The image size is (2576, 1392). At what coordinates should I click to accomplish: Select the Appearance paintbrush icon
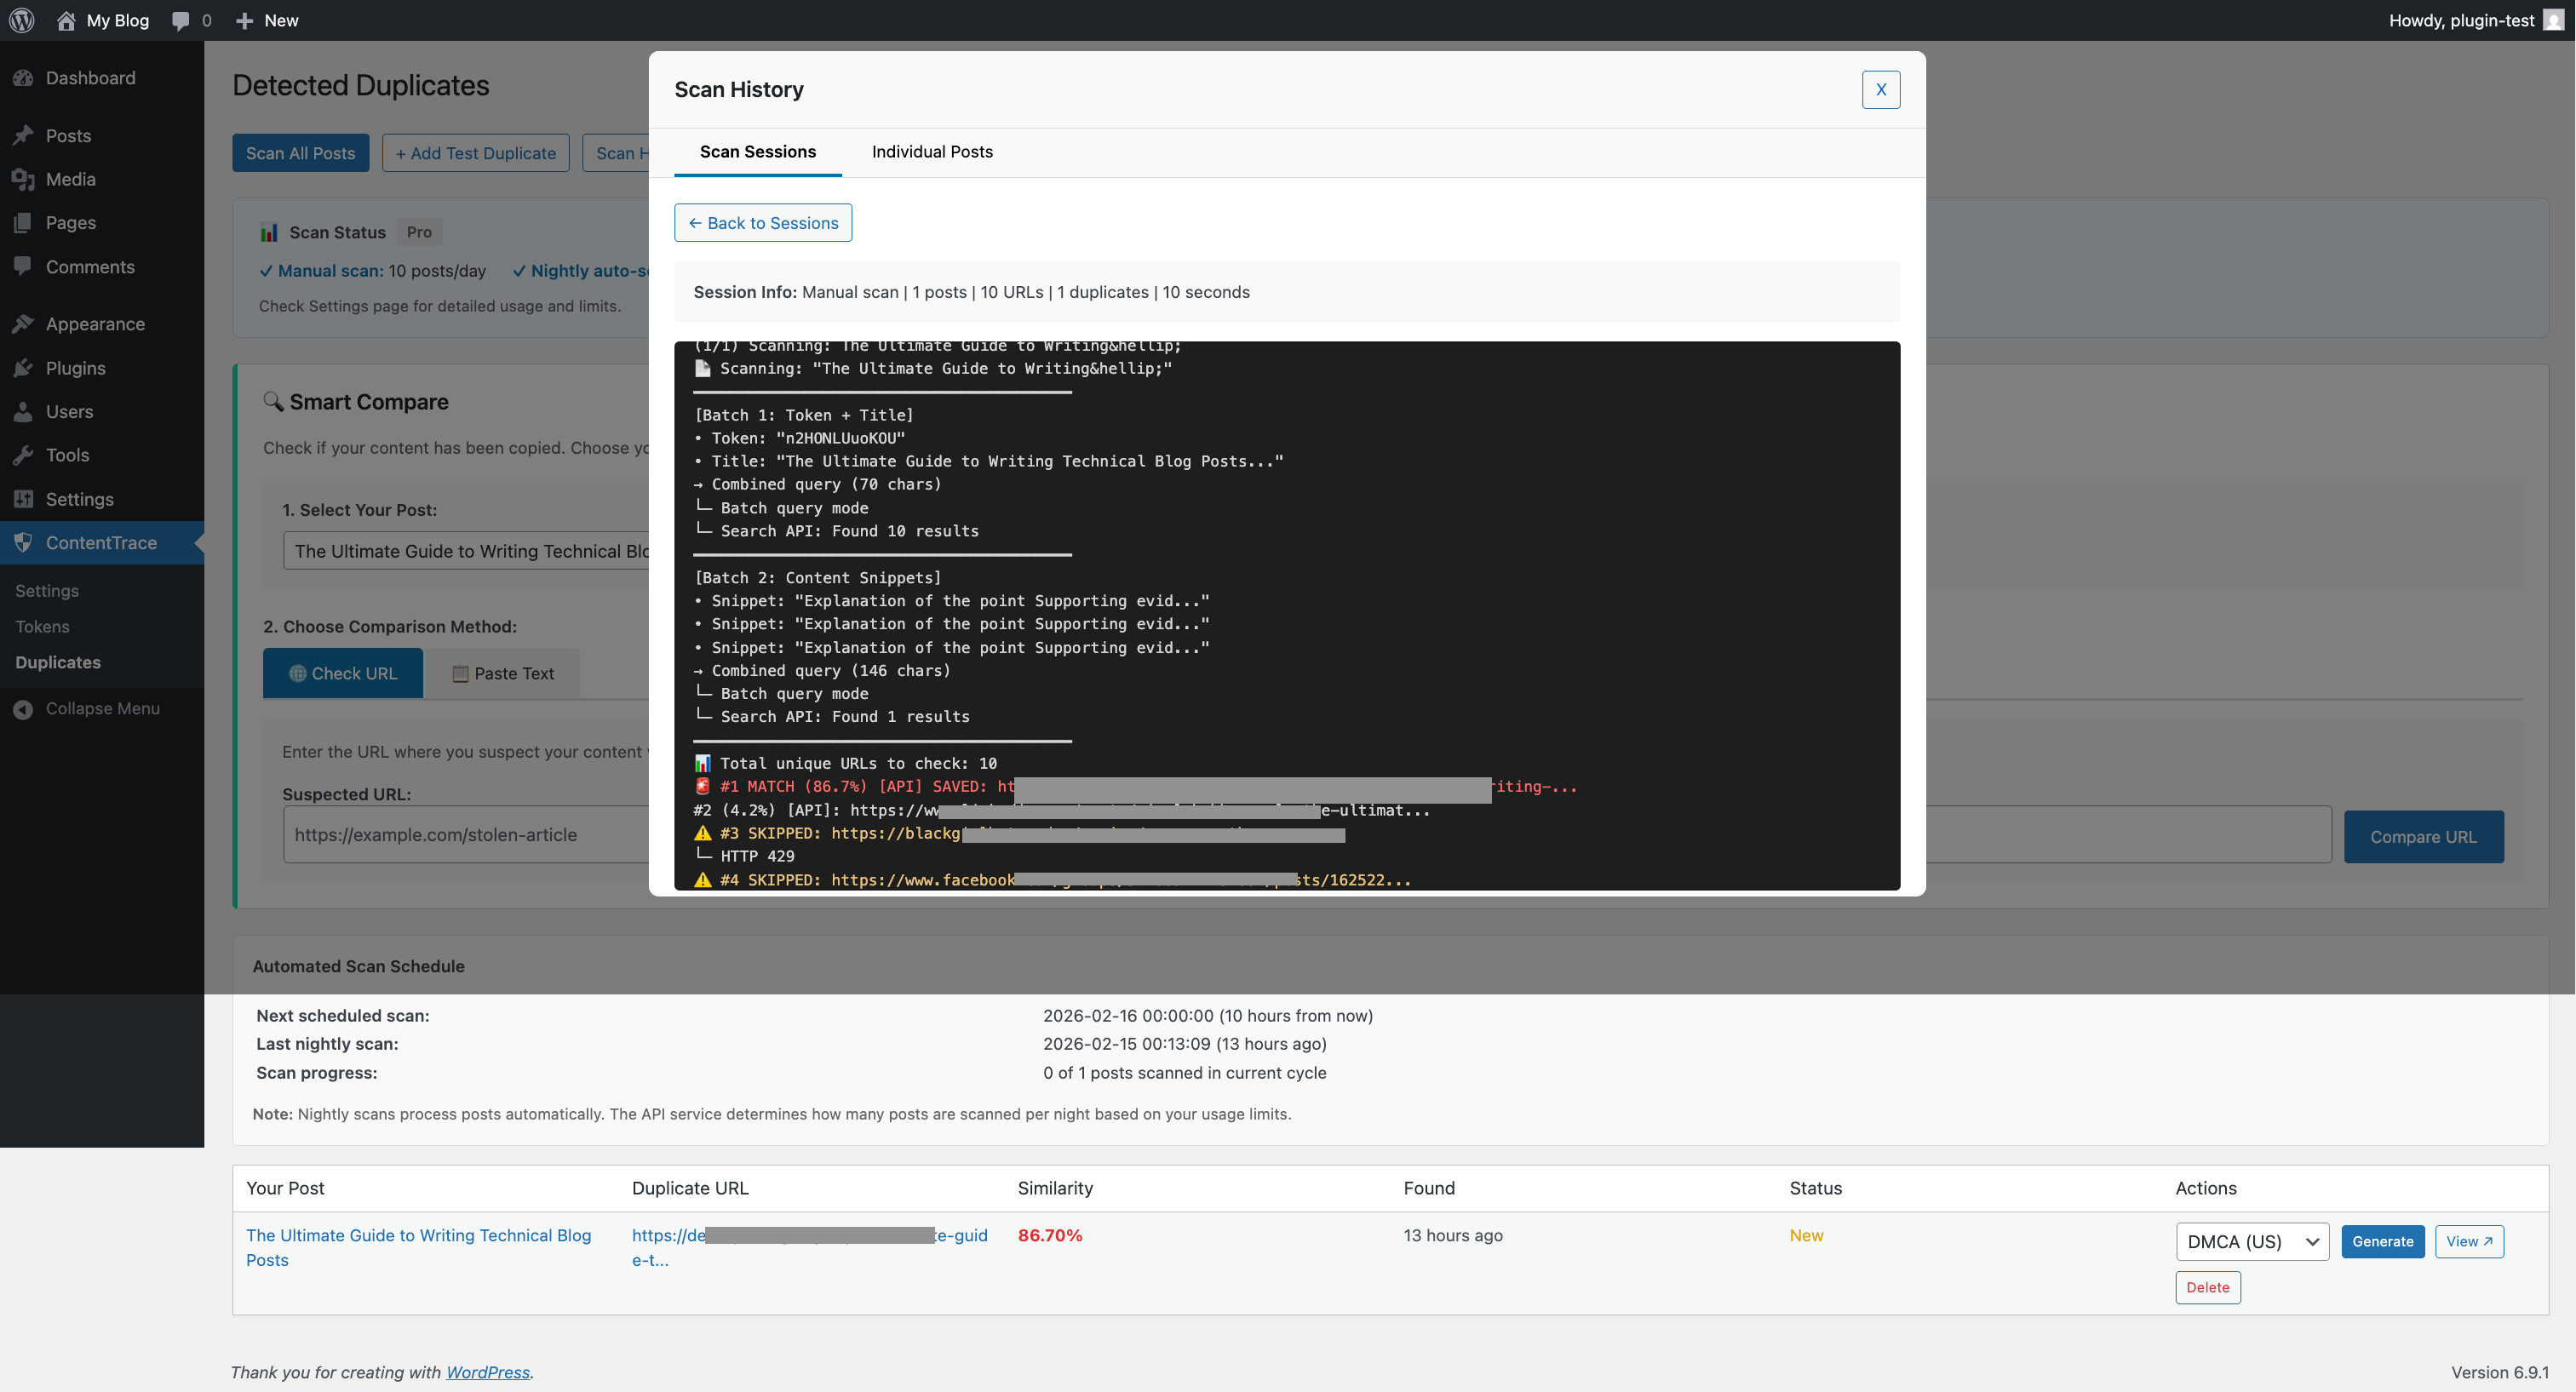click(x=25, y=322)
